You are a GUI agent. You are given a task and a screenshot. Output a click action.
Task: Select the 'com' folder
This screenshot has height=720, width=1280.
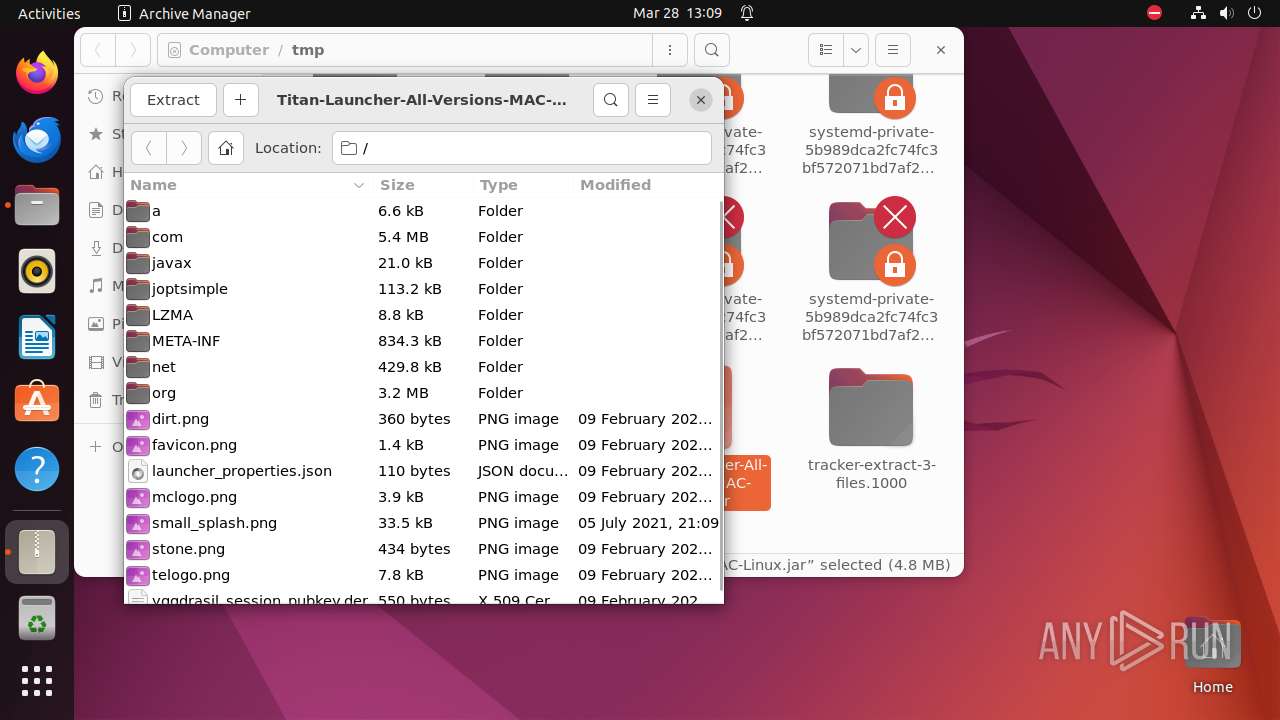[x=422, y=237]
